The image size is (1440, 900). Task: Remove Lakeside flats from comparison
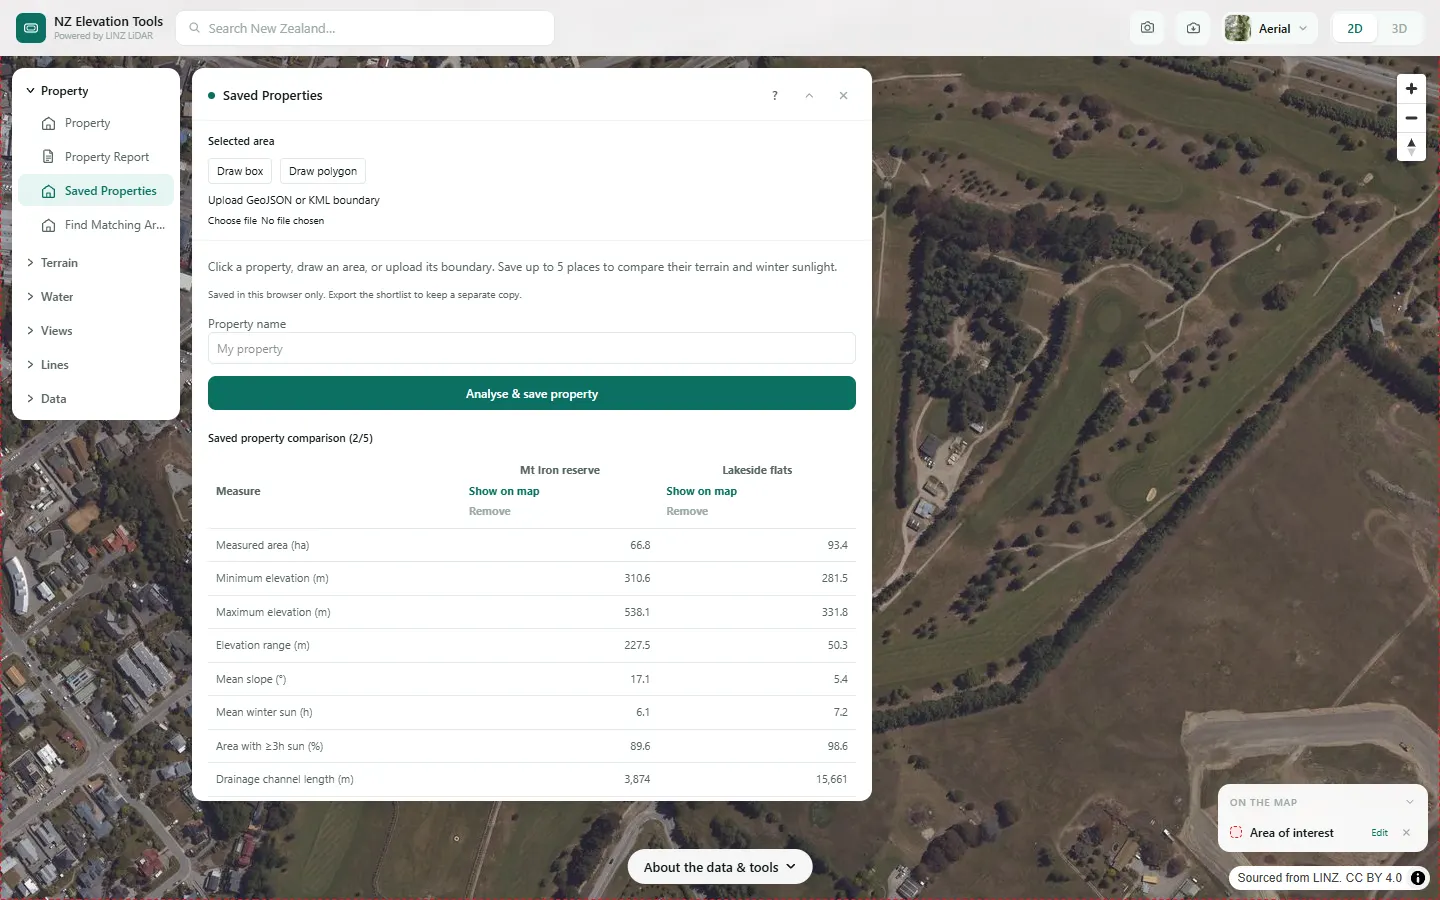tap(687, 511)
